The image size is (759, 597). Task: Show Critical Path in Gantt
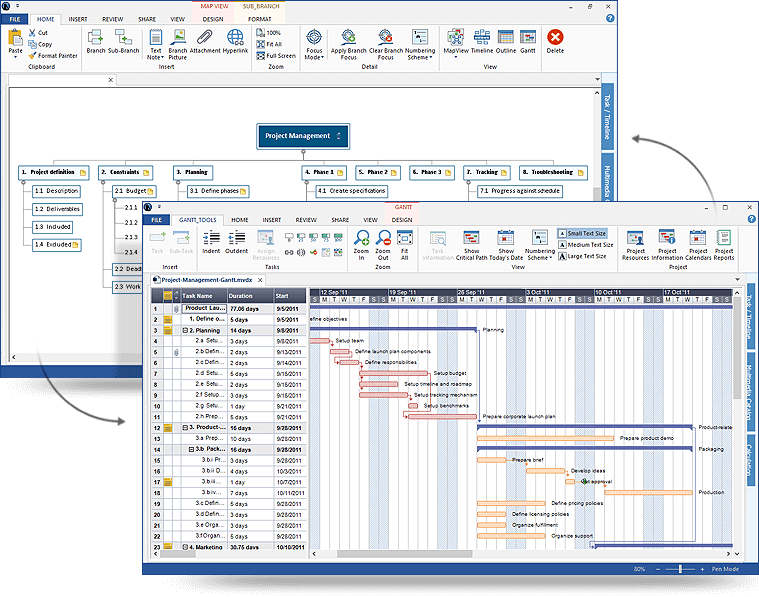click(x=471, y=245)
